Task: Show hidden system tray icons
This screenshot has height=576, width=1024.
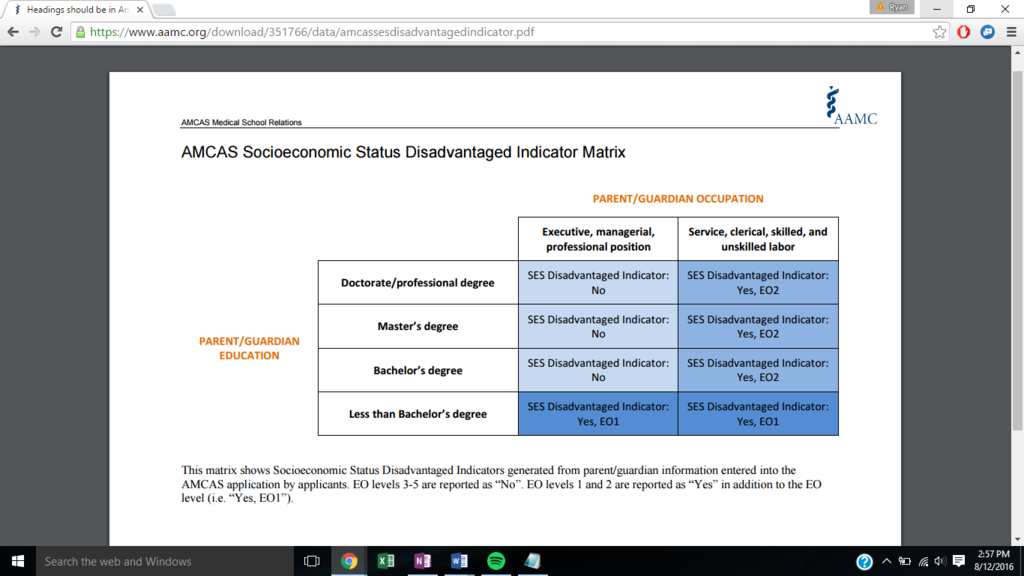Action: tap(886, 561)
